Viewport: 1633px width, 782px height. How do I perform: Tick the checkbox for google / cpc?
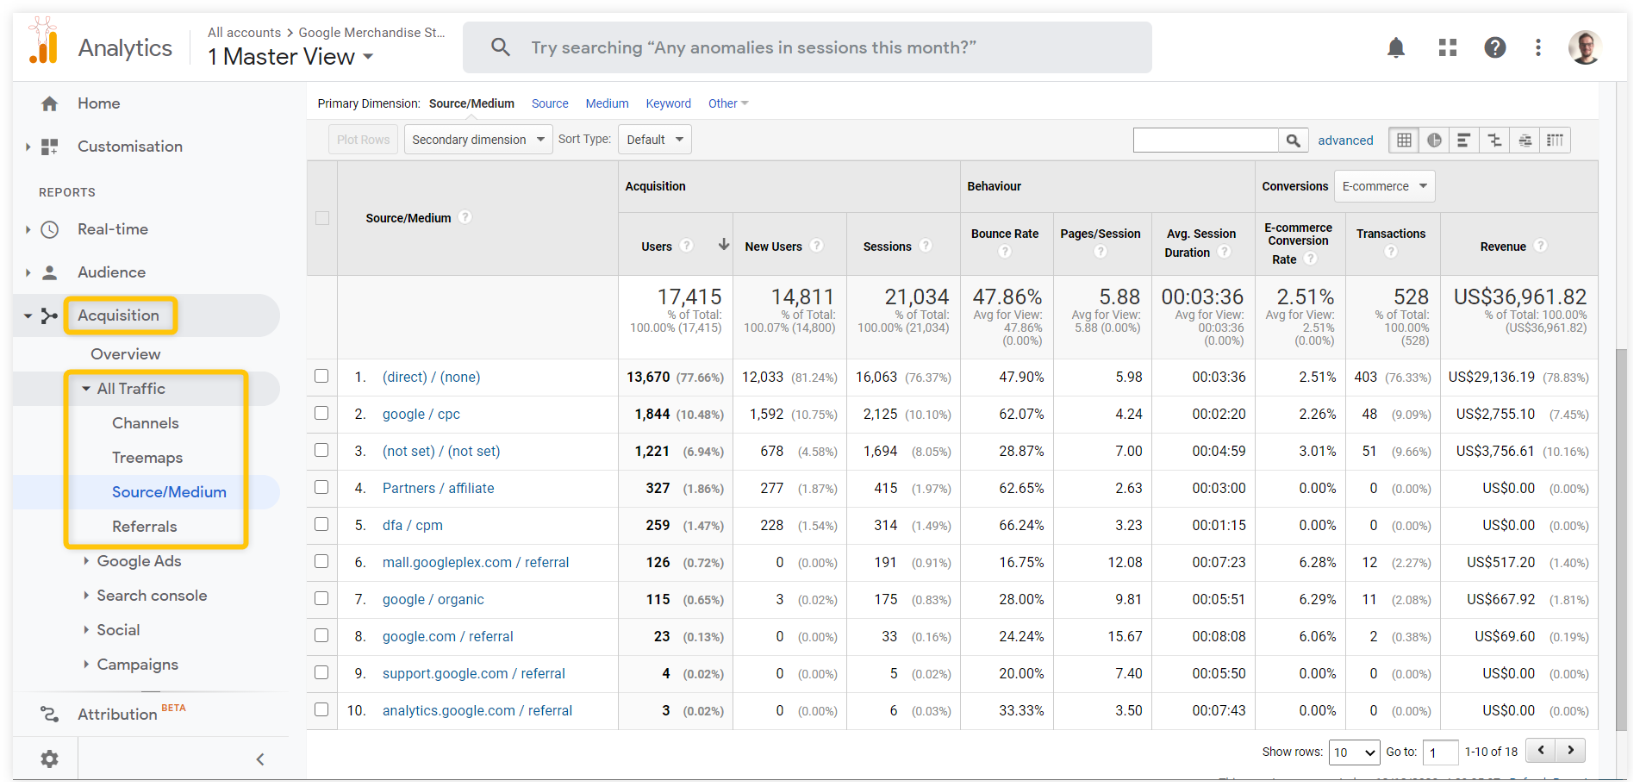321,413
